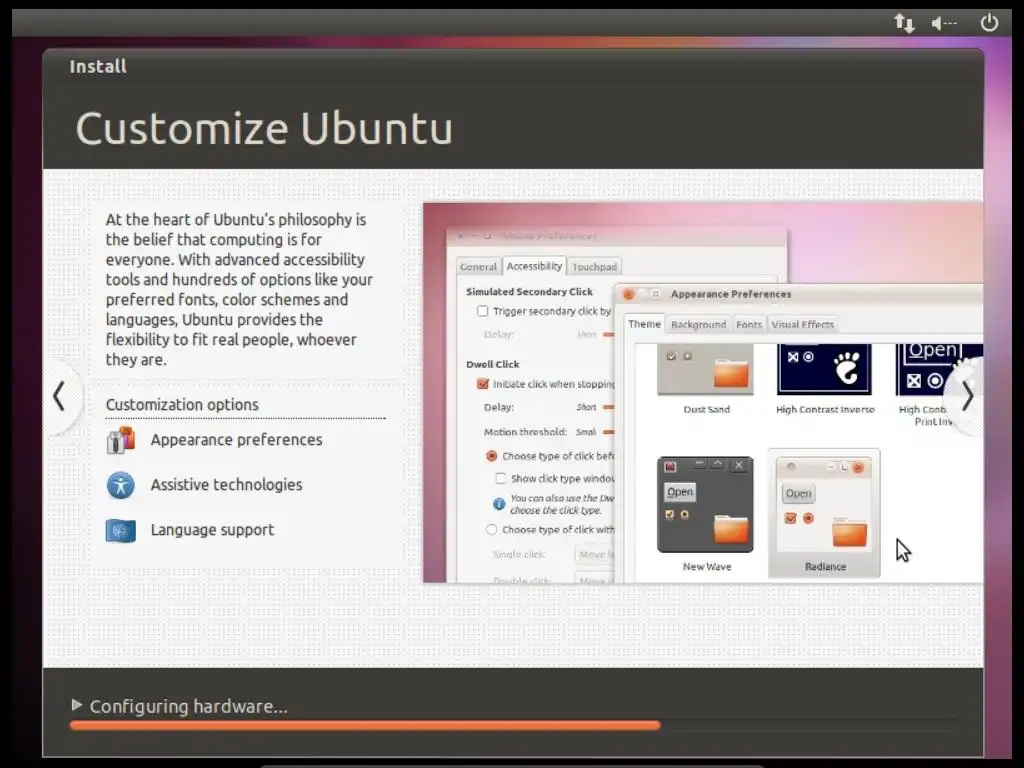The height and width of the screenshot is (768, 1024).
Task: Choose the Dust Sand theme thumbnail
Action: tap(705, 370)
